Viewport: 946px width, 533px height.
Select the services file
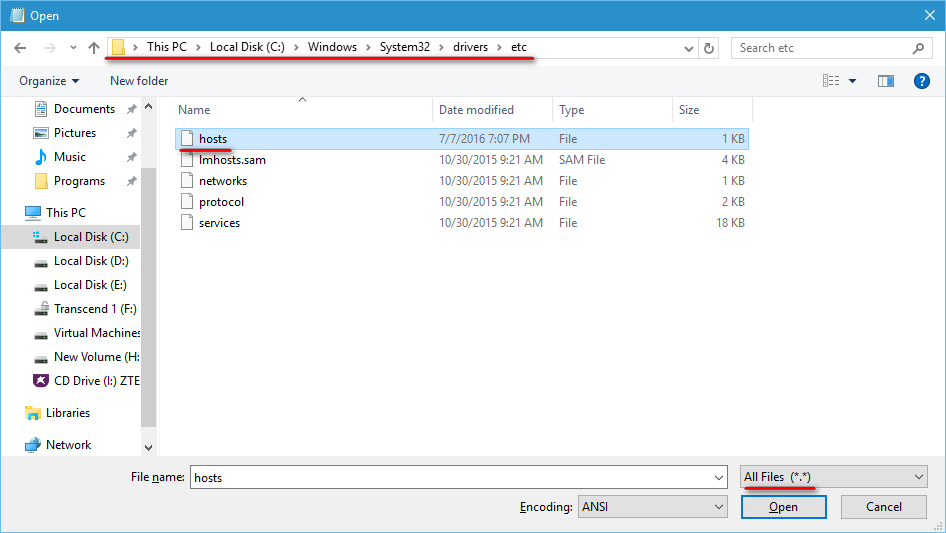point(462,223)
